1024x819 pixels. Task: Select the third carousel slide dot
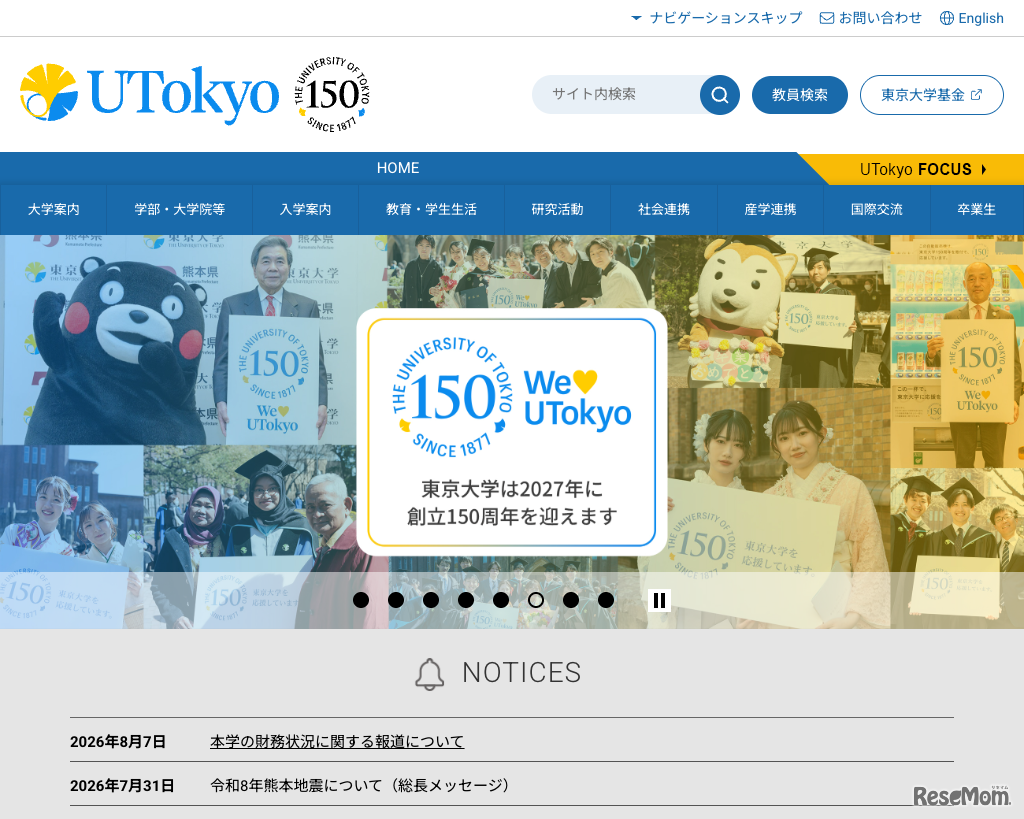(x=431, y=600)
